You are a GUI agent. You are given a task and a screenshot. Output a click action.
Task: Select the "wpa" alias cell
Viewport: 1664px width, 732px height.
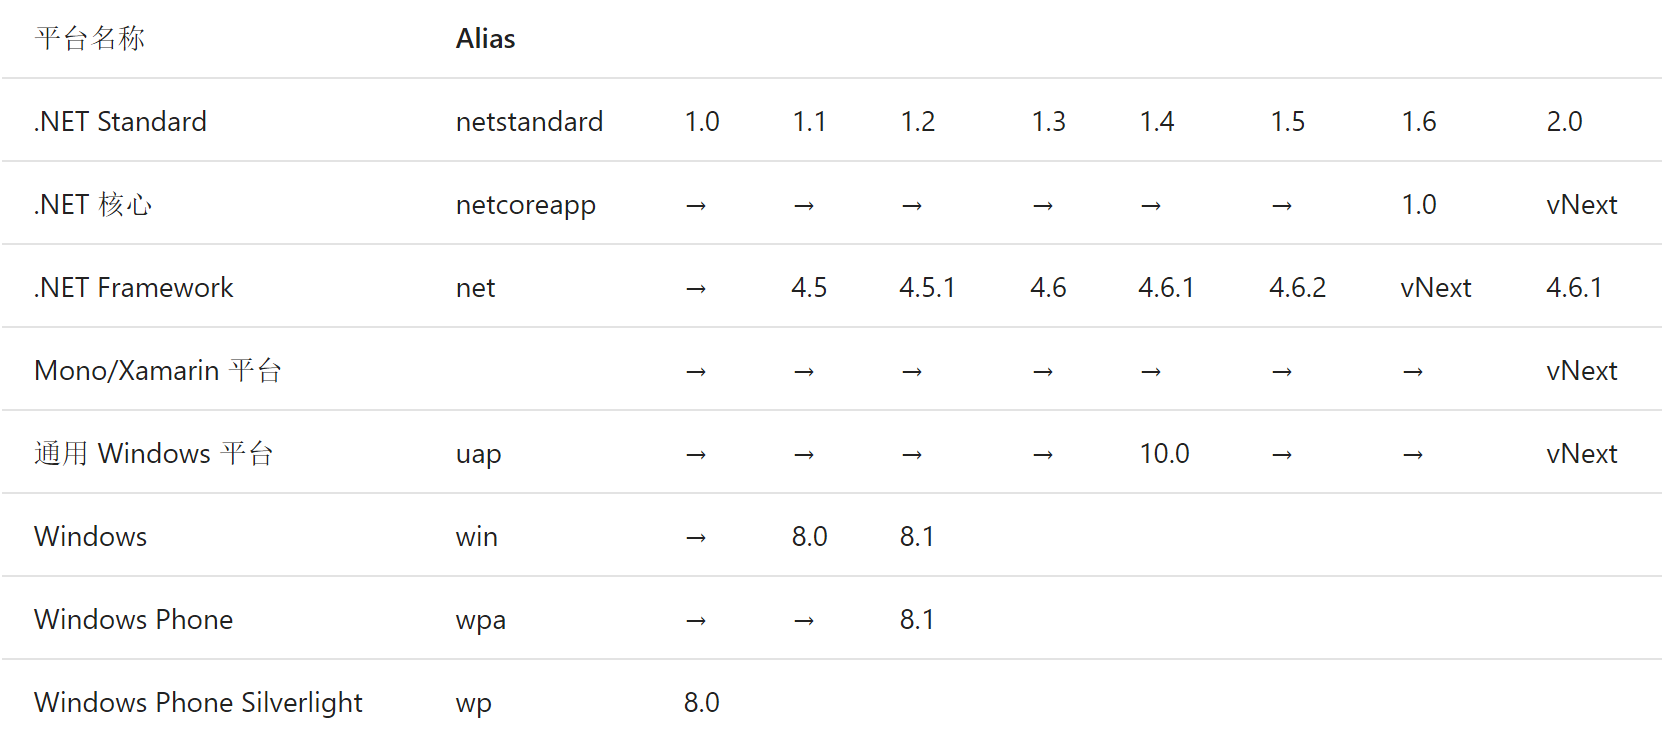click(480, 620)
